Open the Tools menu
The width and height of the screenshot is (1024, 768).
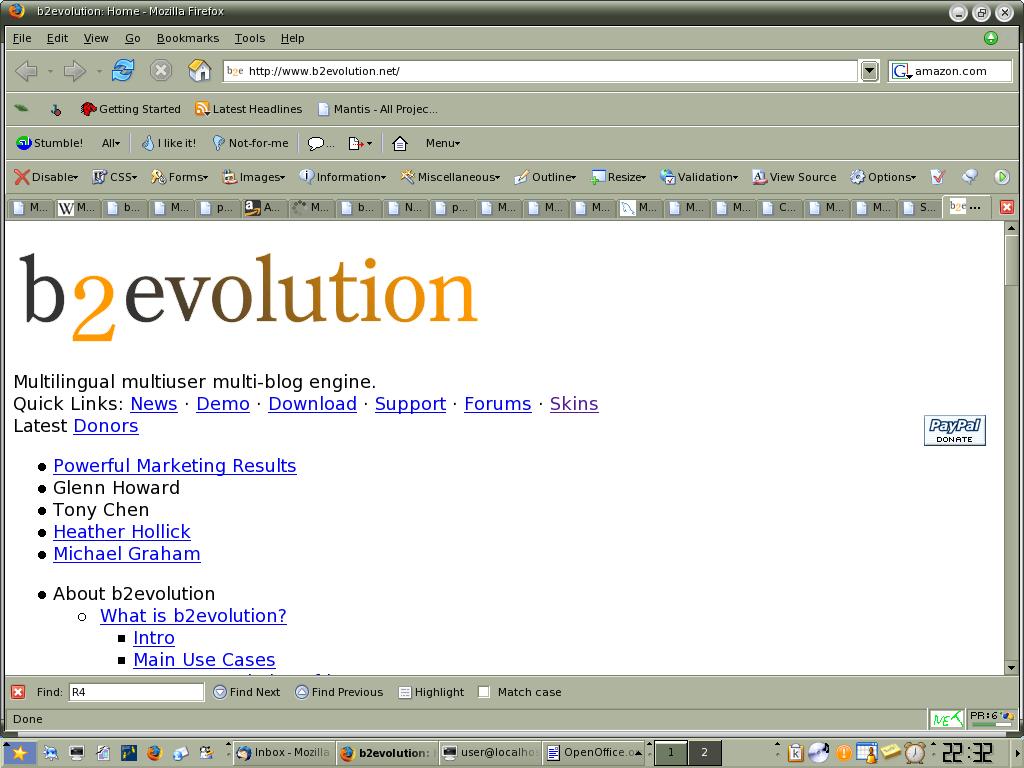[250, 38]
